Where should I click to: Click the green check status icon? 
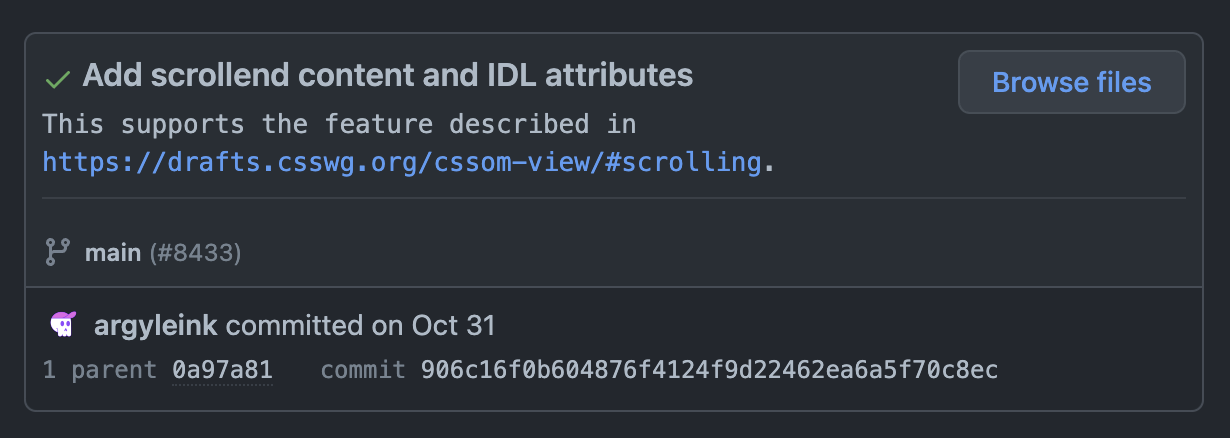57,78
